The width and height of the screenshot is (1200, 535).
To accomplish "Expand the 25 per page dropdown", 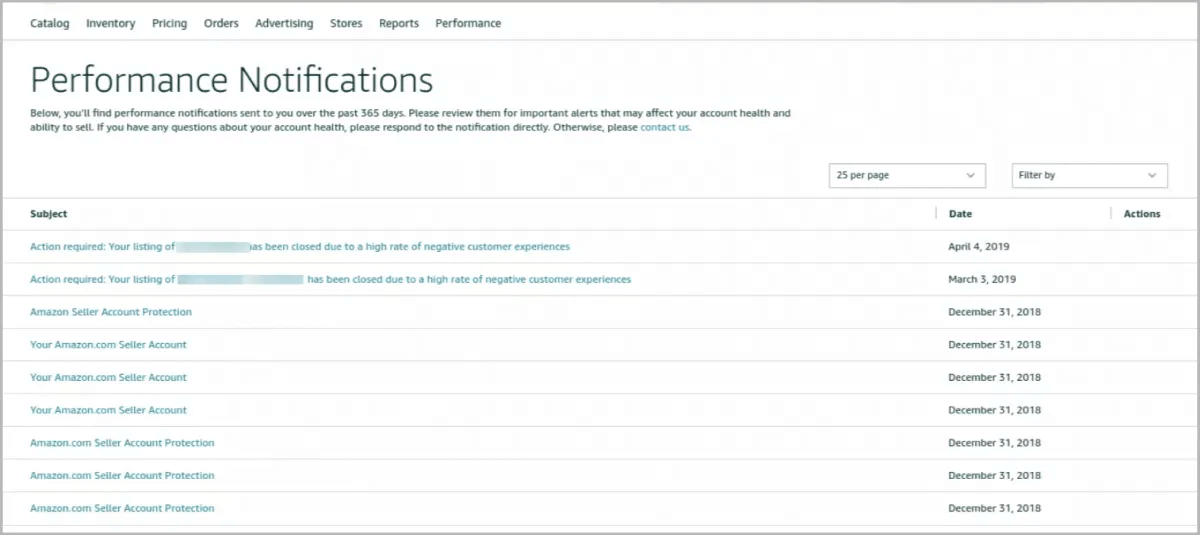I will point(907,175).
